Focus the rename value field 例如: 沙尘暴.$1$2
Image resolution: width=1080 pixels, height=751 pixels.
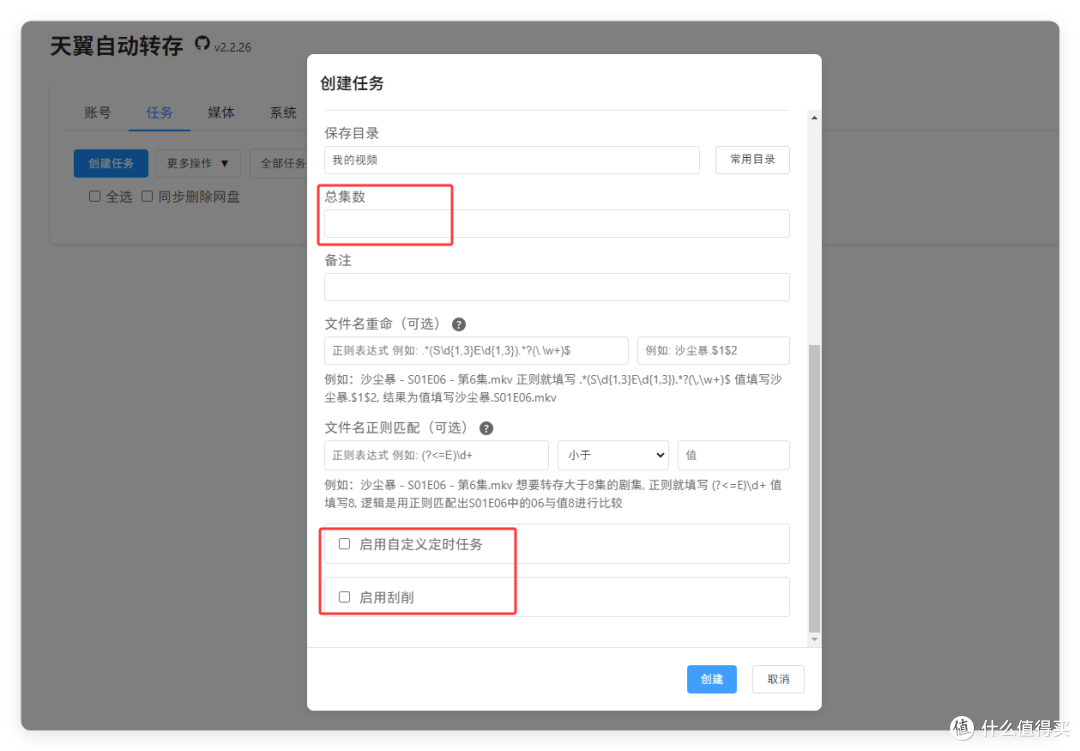pyautogui.click(x=713, y=351)
